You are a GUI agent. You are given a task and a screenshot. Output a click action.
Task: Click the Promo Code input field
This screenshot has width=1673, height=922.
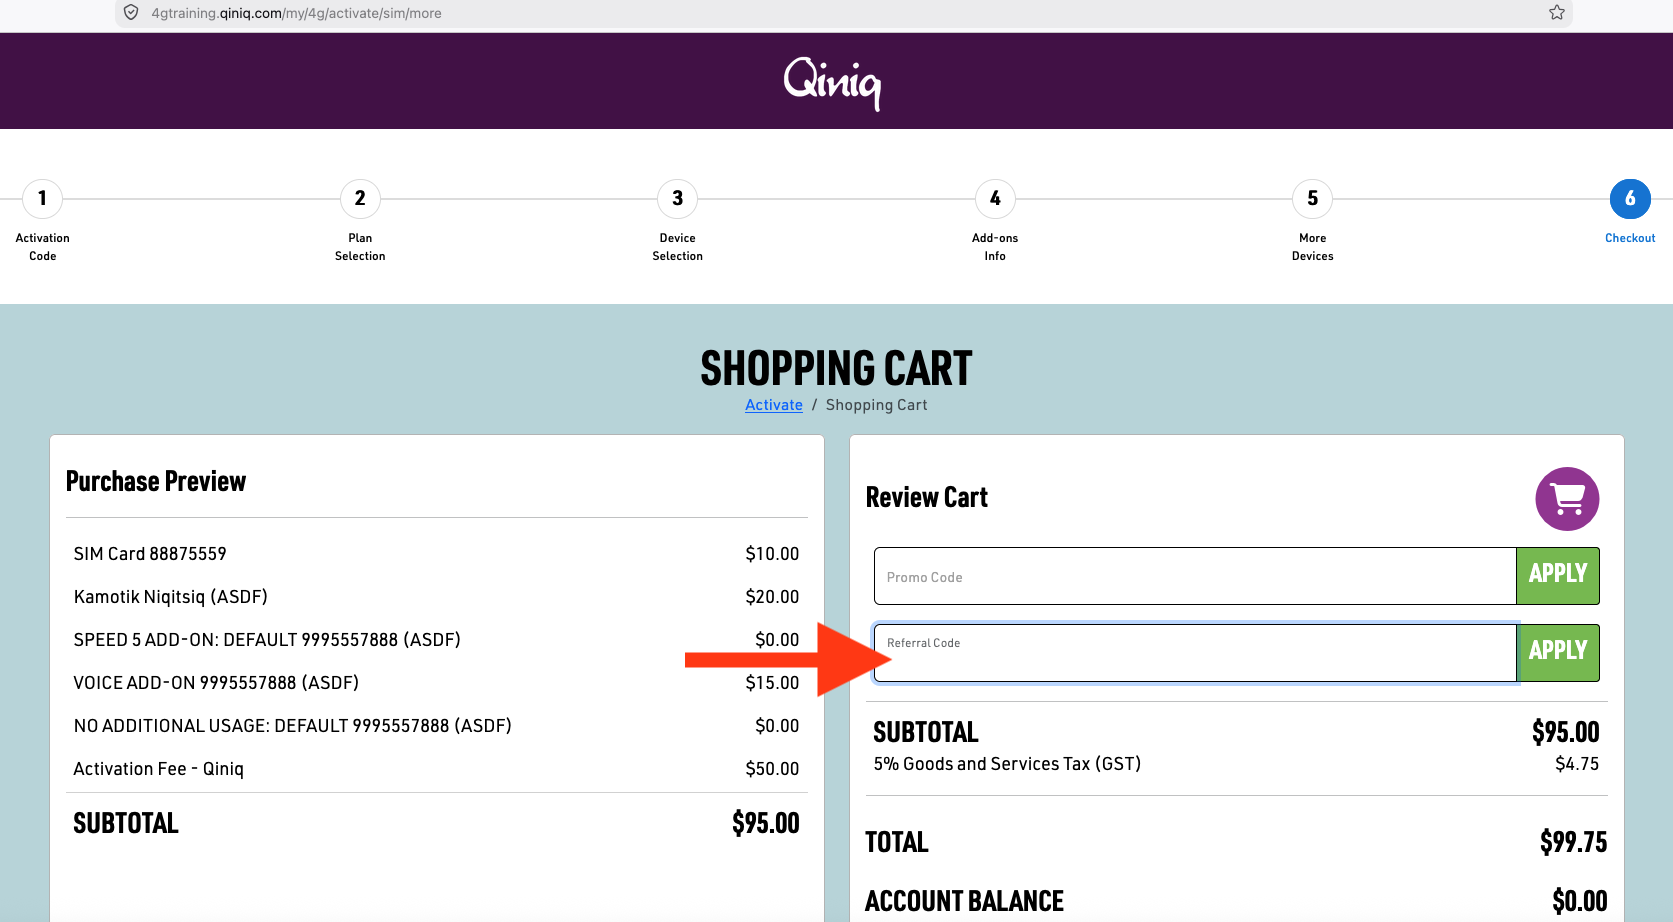coord(1195,576)
